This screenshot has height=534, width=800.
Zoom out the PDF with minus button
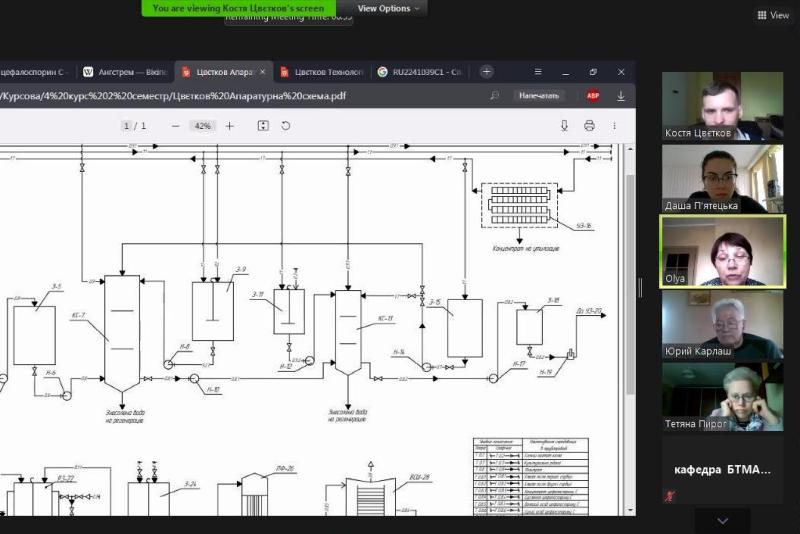pyautogui.click(x=175, y=126)
